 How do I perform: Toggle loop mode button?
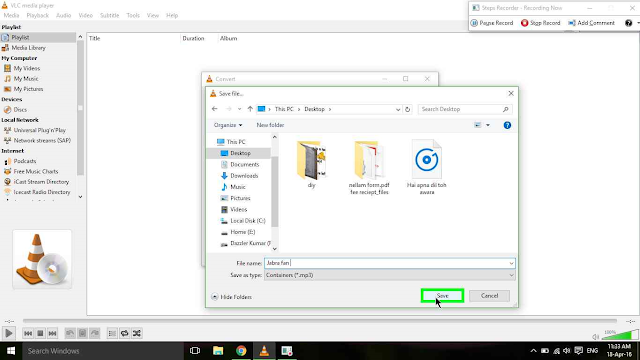pos(124,333)
